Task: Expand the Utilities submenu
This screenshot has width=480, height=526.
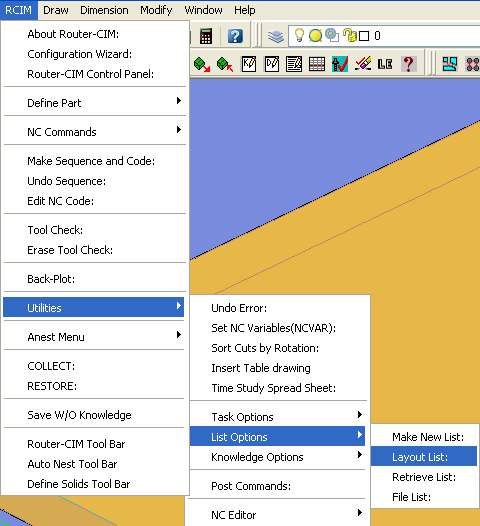Action: (94, 307)
